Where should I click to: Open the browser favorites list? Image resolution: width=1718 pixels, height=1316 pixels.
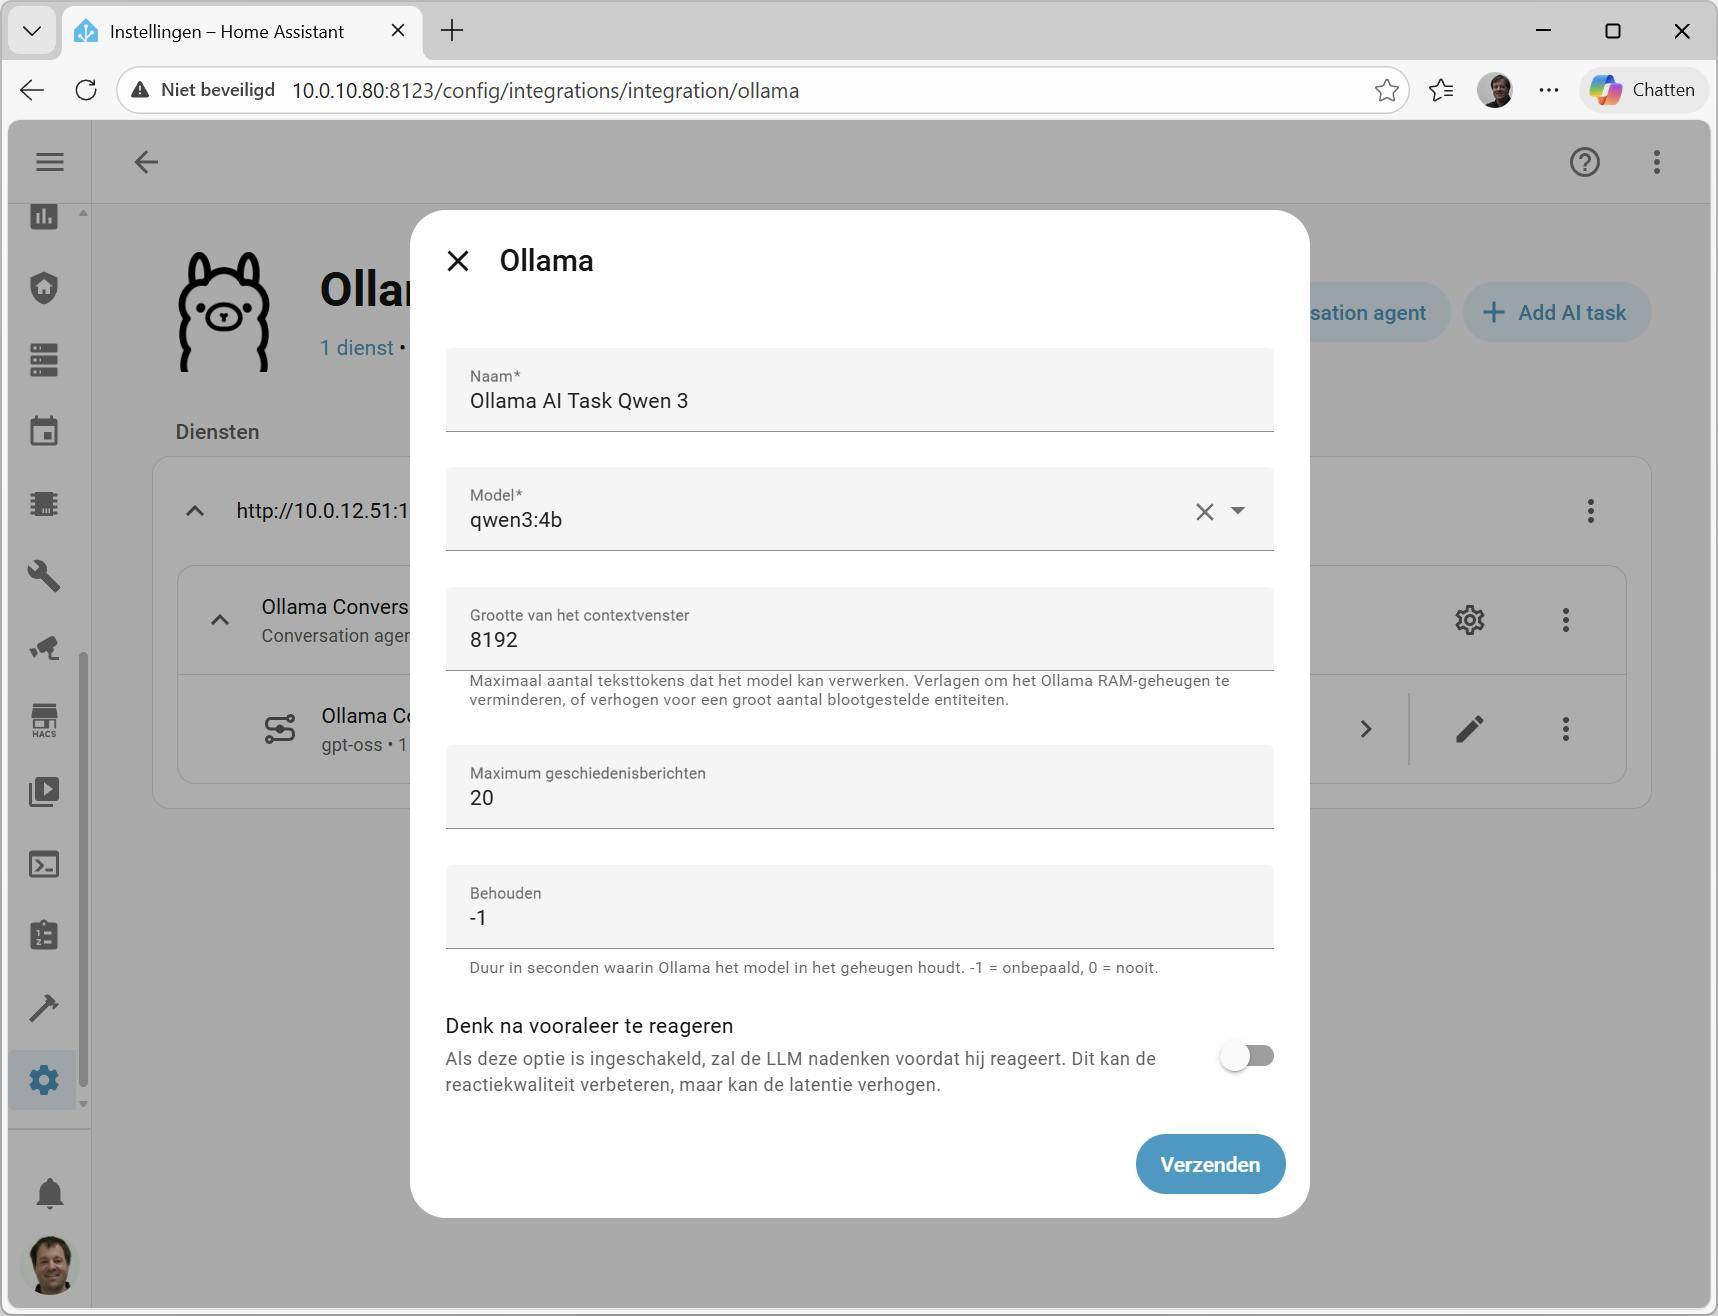tap(1441, 90)
